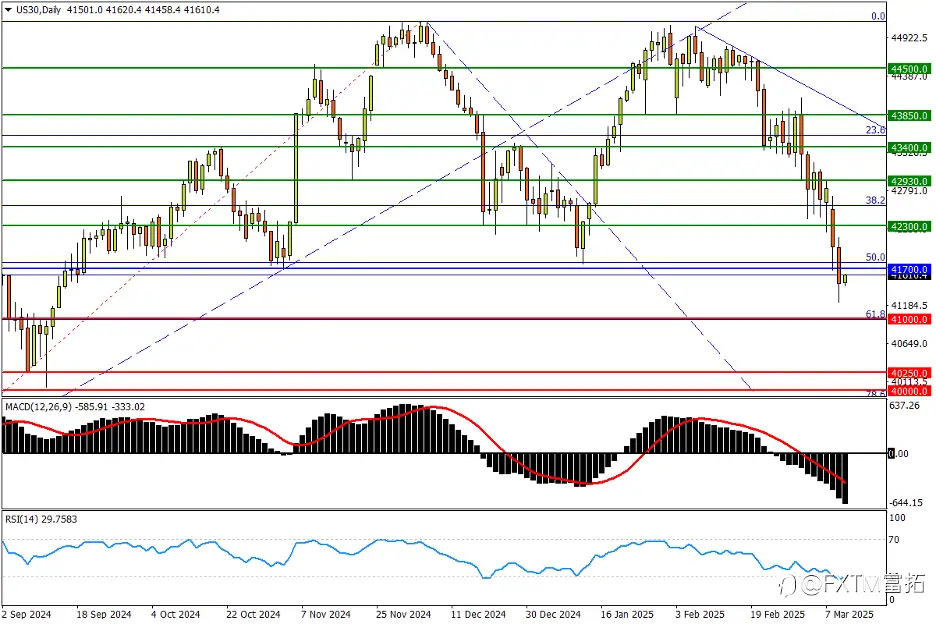Click the Fibonacci 38.2 level label

(876, 201)
